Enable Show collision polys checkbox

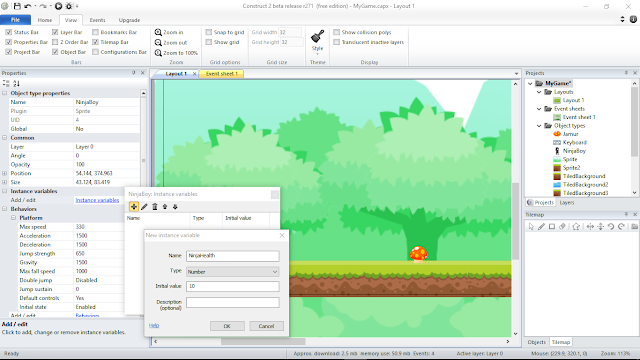(x=337, y=32)
